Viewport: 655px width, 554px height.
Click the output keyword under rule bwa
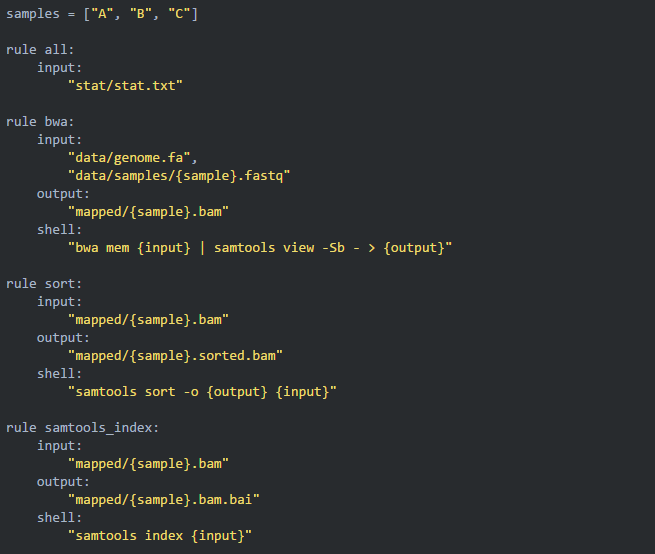click(61, 194)
